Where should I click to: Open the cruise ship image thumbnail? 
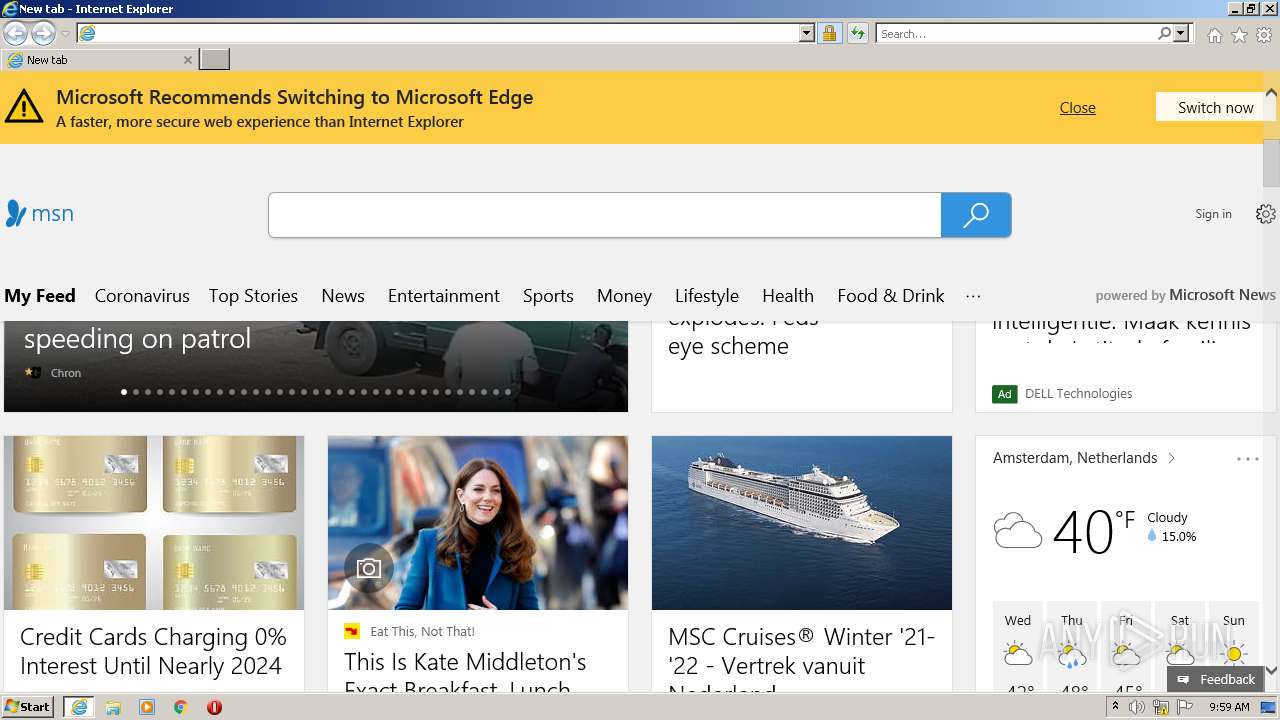point(802,522)
